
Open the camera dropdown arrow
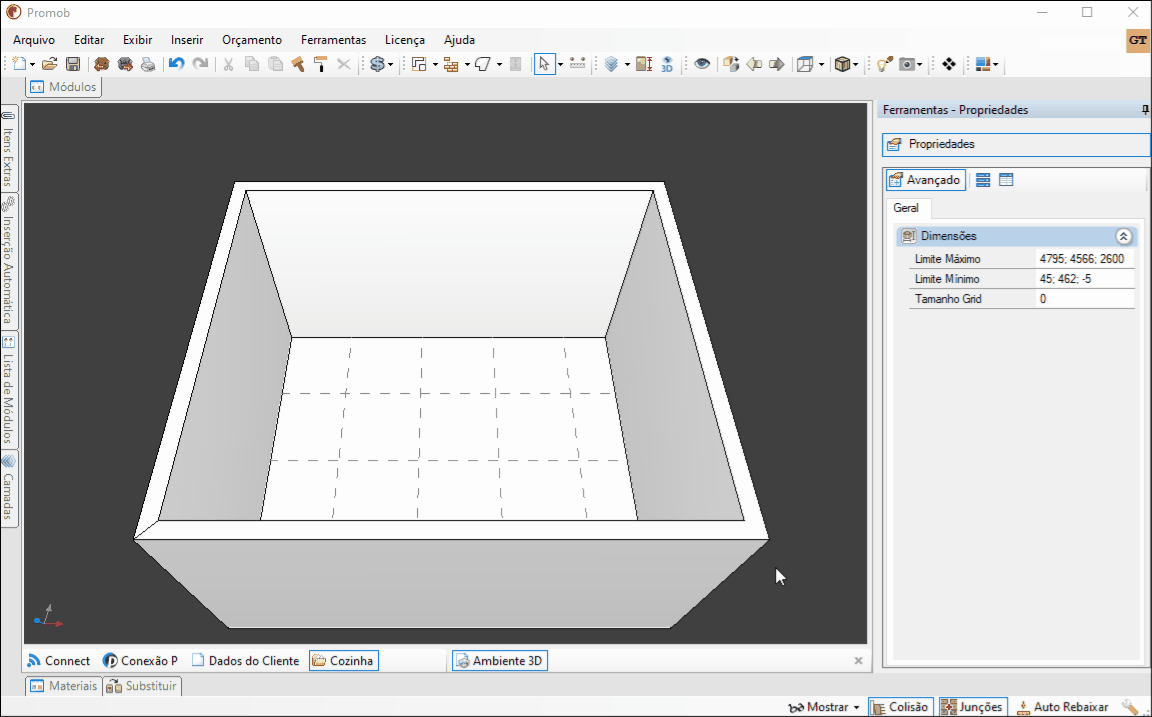click(920, 65)
